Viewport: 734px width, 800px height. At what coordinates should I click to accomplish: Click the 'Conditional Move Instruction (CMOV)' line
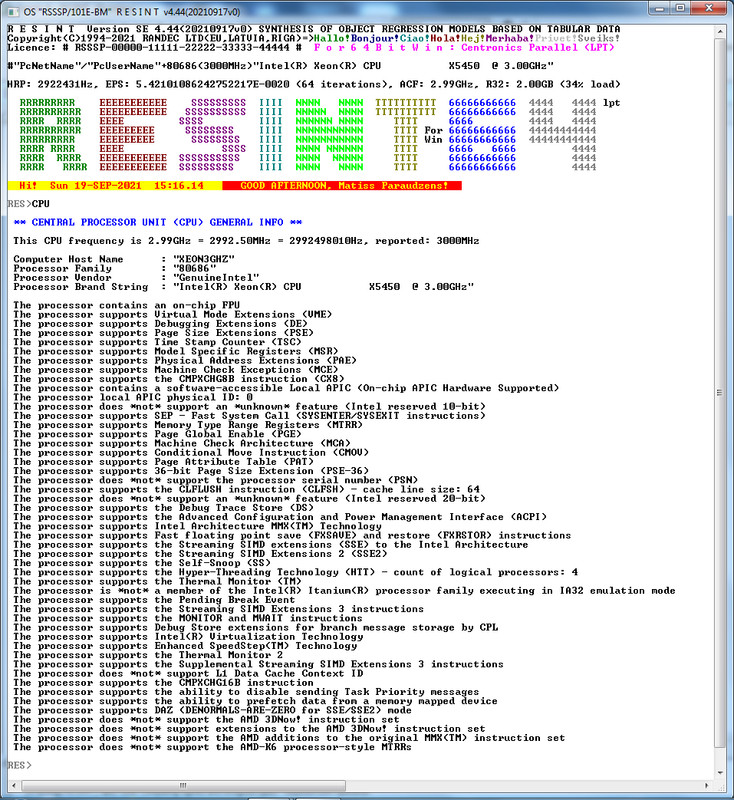point(191,452)
